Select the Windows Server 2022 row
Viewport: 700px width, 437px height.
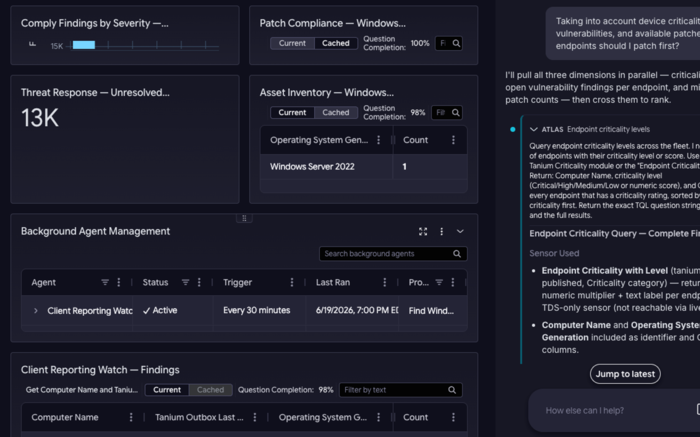click(363, 166)
